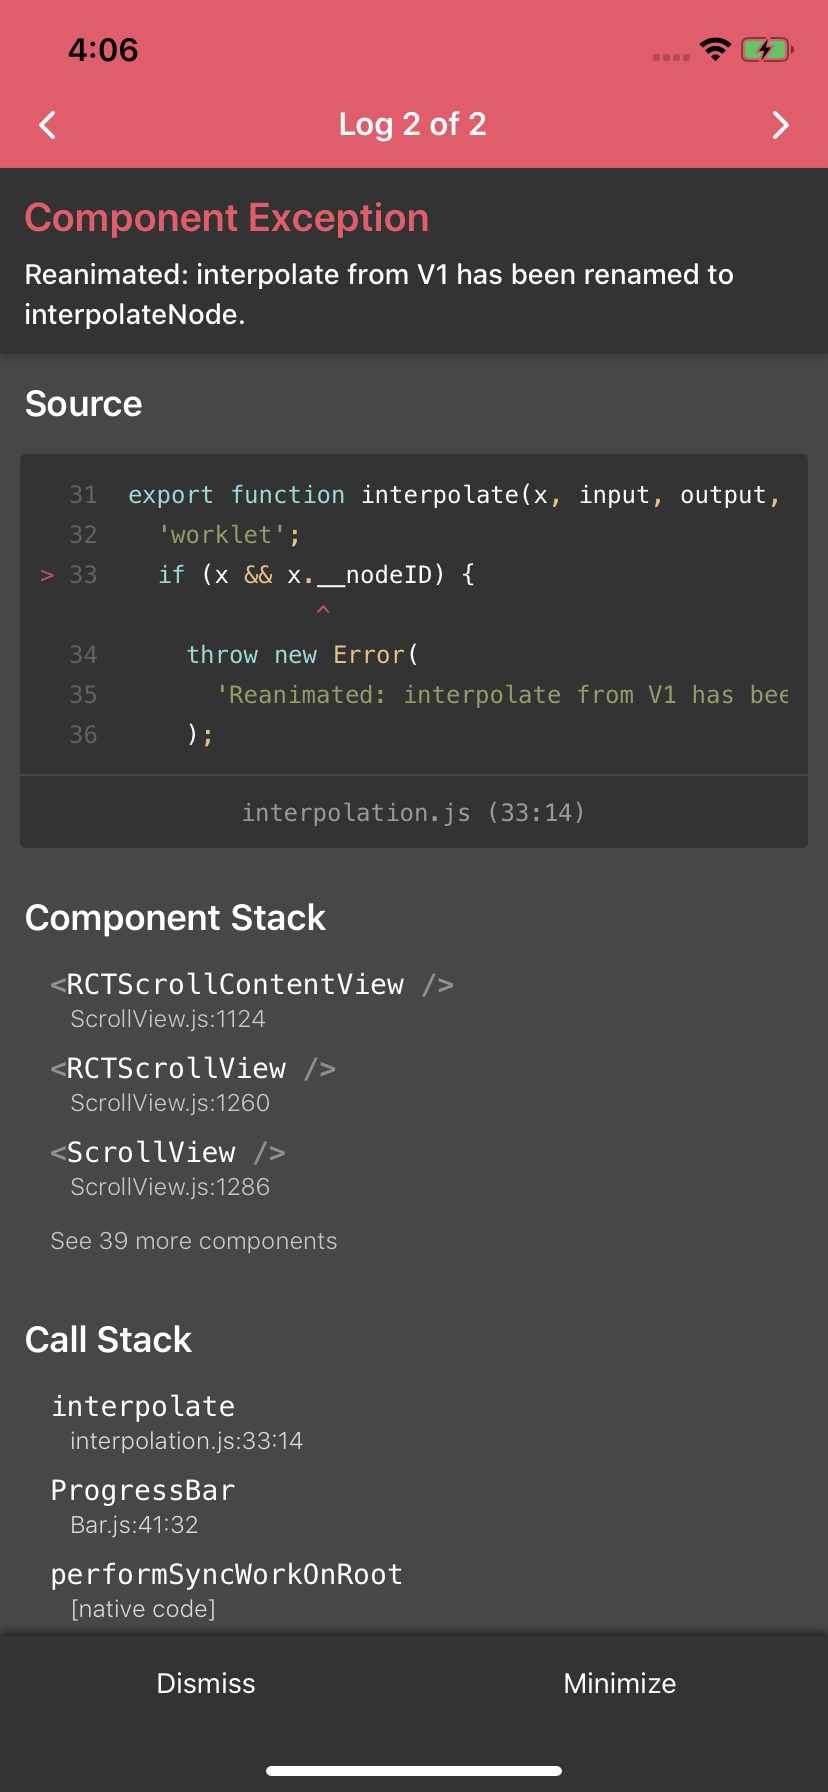Select the code snippet in the Source panel
The width and height of the screenshot is (828, 1792).
click(x=413, y=614)
